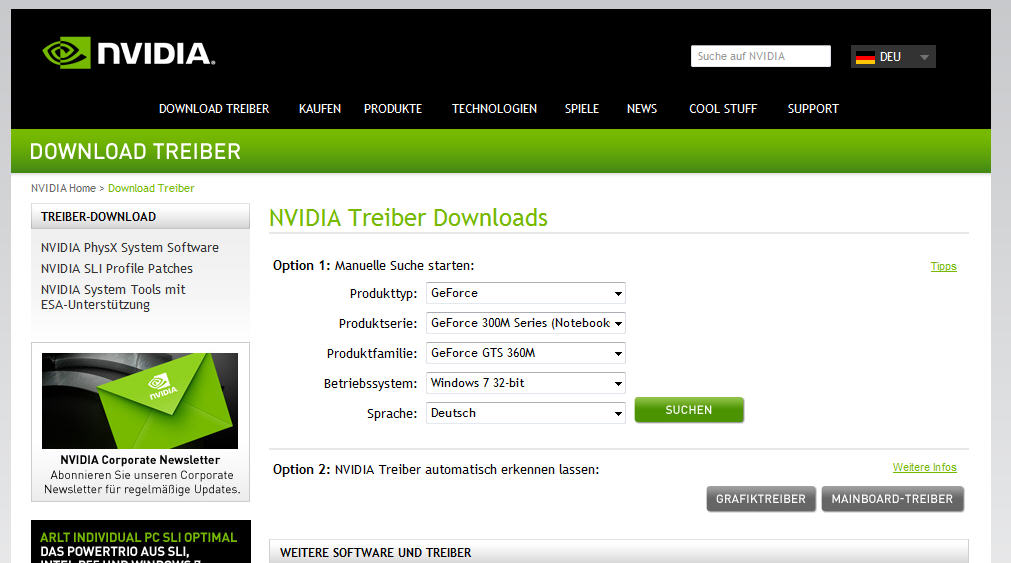Click the NVIDIA logo
The width and height of the screenshot is (1011, 563).
[129, 53]
